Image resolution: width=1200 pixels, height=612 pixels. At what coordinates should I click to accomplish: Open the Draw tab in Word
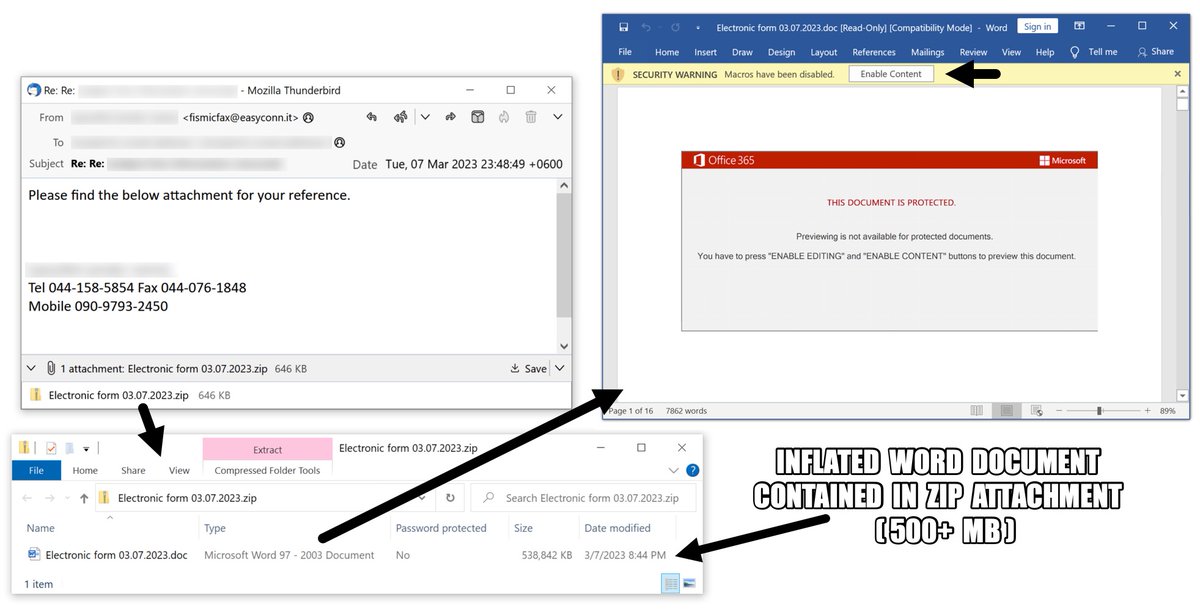[x=742, y=52]
